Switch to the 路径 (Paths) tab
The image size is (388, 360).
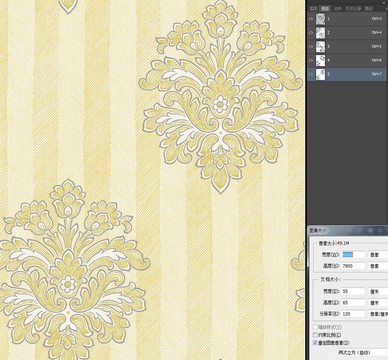pos(369,9)
